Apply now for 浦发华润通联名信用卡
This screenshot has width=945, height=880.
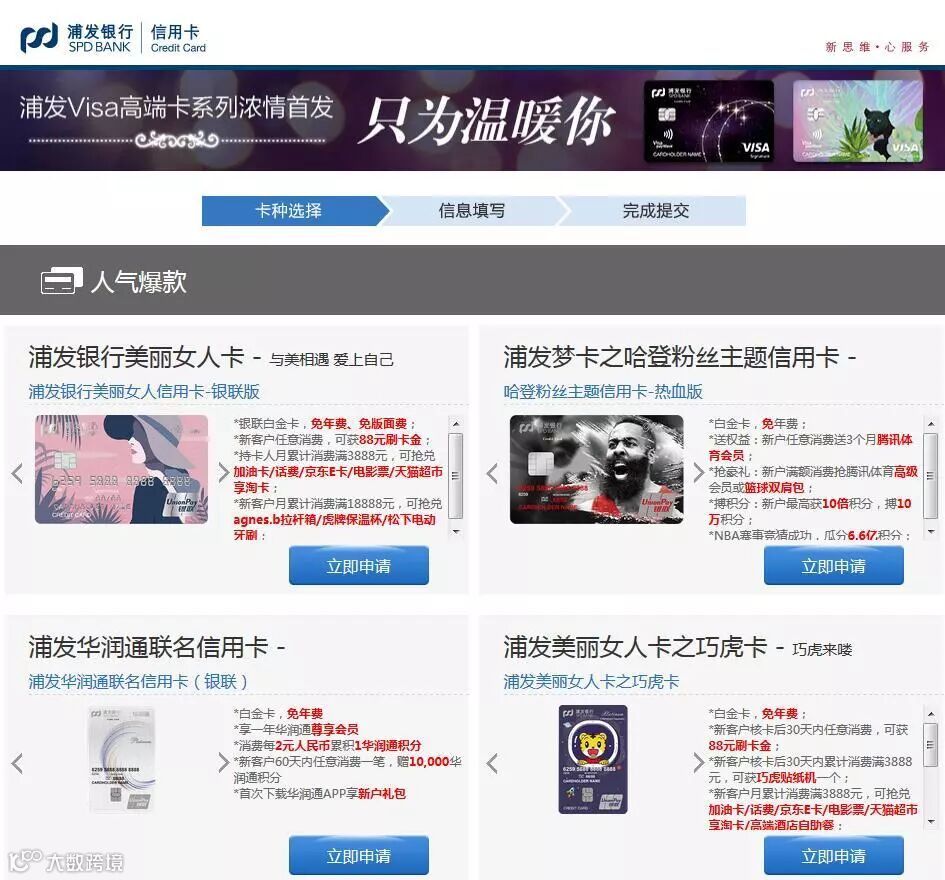[359, 856]
